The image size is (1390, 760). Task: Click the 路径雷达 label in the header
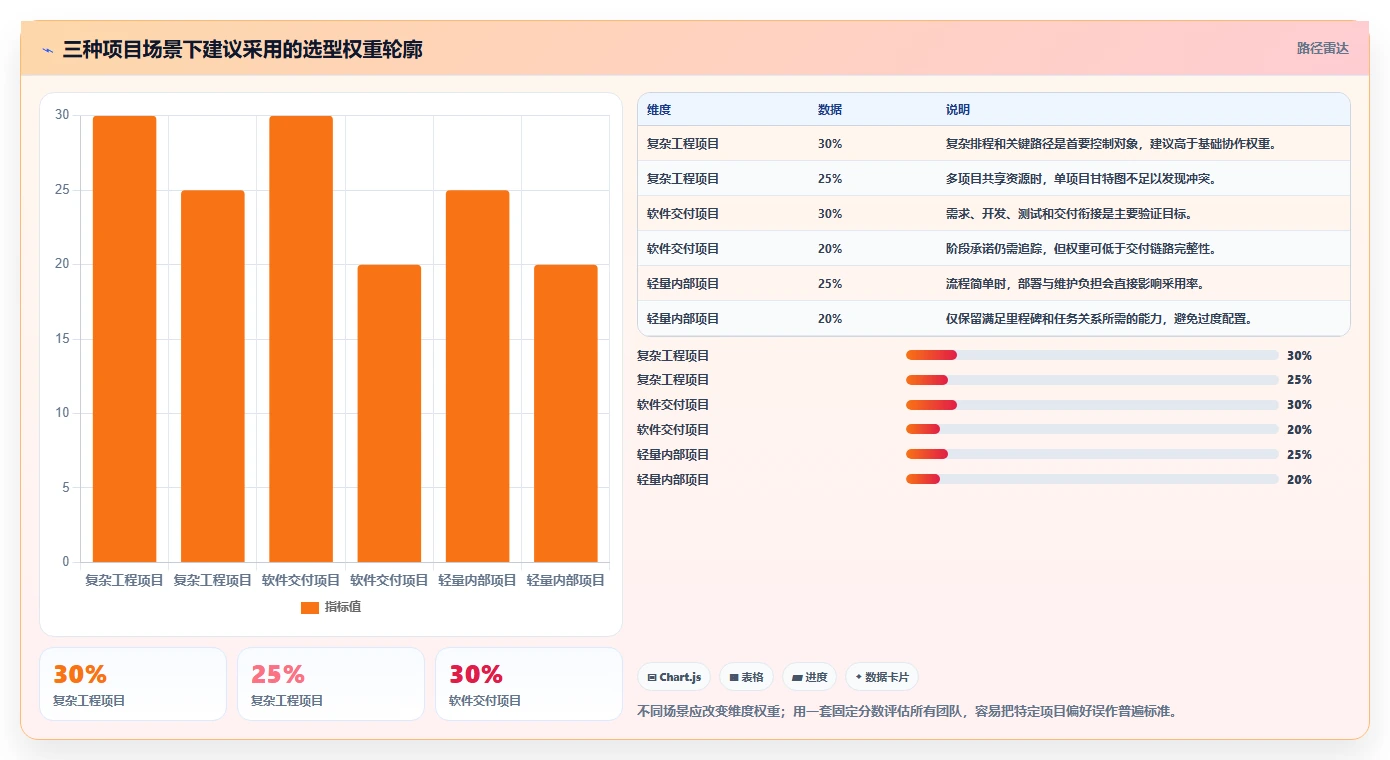click(x=1323, y=48)
